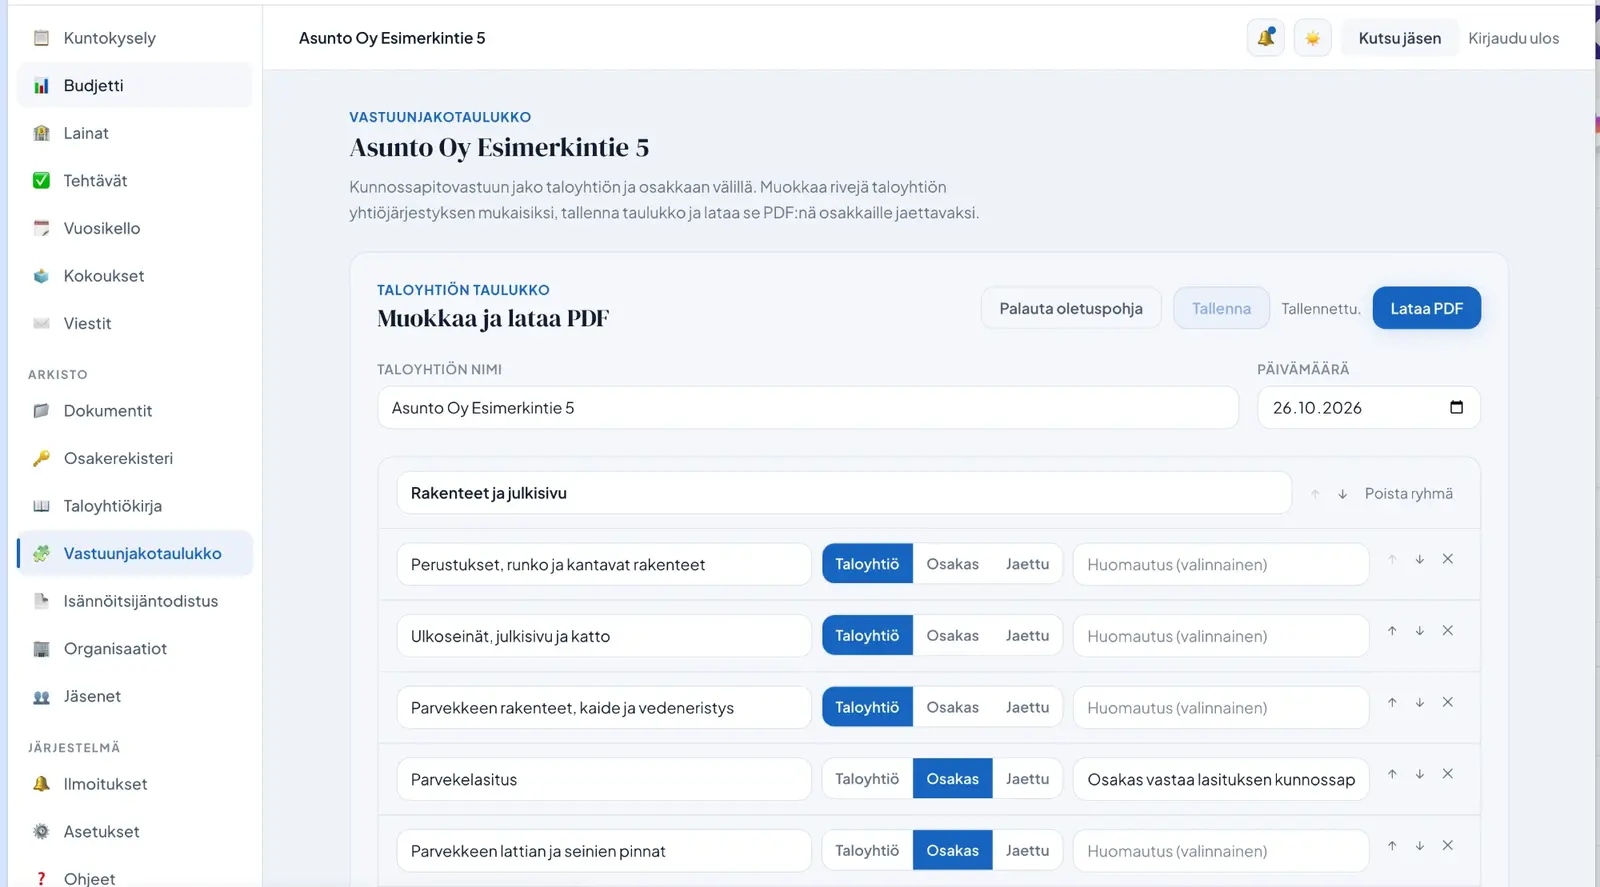Open Kuntokysely page from sidebar
This screenshot has width=1600, height=887.
click(x=135, y=38)
